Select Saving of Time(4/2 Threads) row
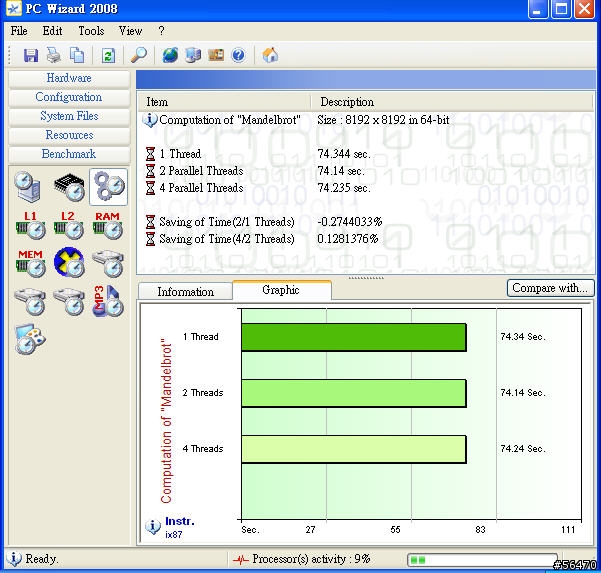 click(365, 239)
